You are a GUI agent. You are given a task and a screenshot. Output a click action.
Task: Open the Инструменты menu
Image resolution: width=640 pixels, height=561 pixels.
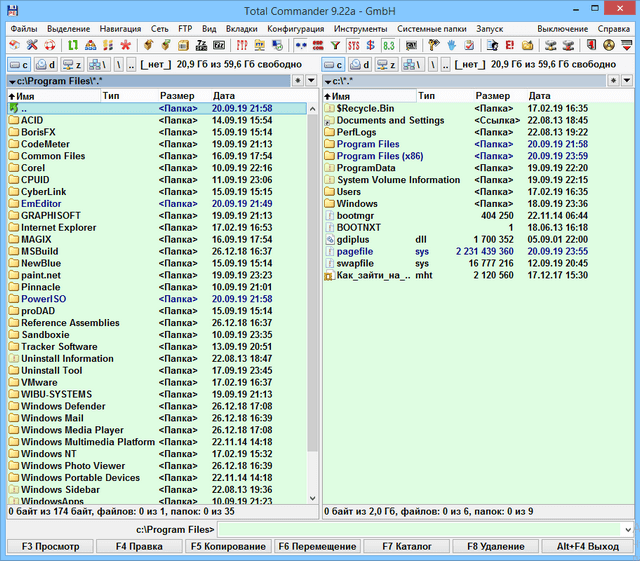pos(360,29)
